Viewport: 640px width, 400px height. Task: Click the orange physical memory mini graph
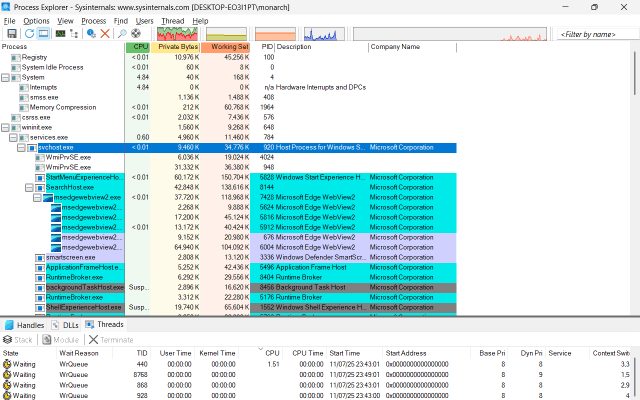pyautogui.click(x=275, y=34)
